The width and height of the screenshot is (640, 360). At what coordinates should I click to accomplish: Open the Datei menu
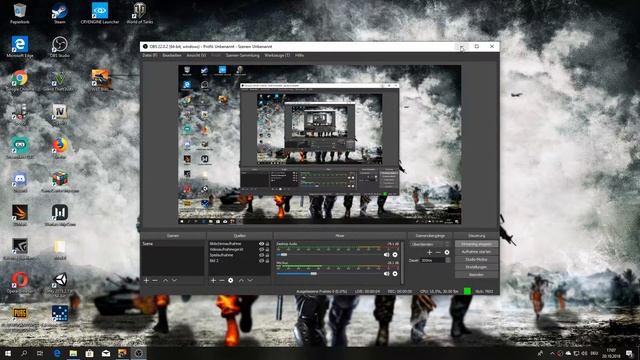pyautogui.click(x=150, y=55)
